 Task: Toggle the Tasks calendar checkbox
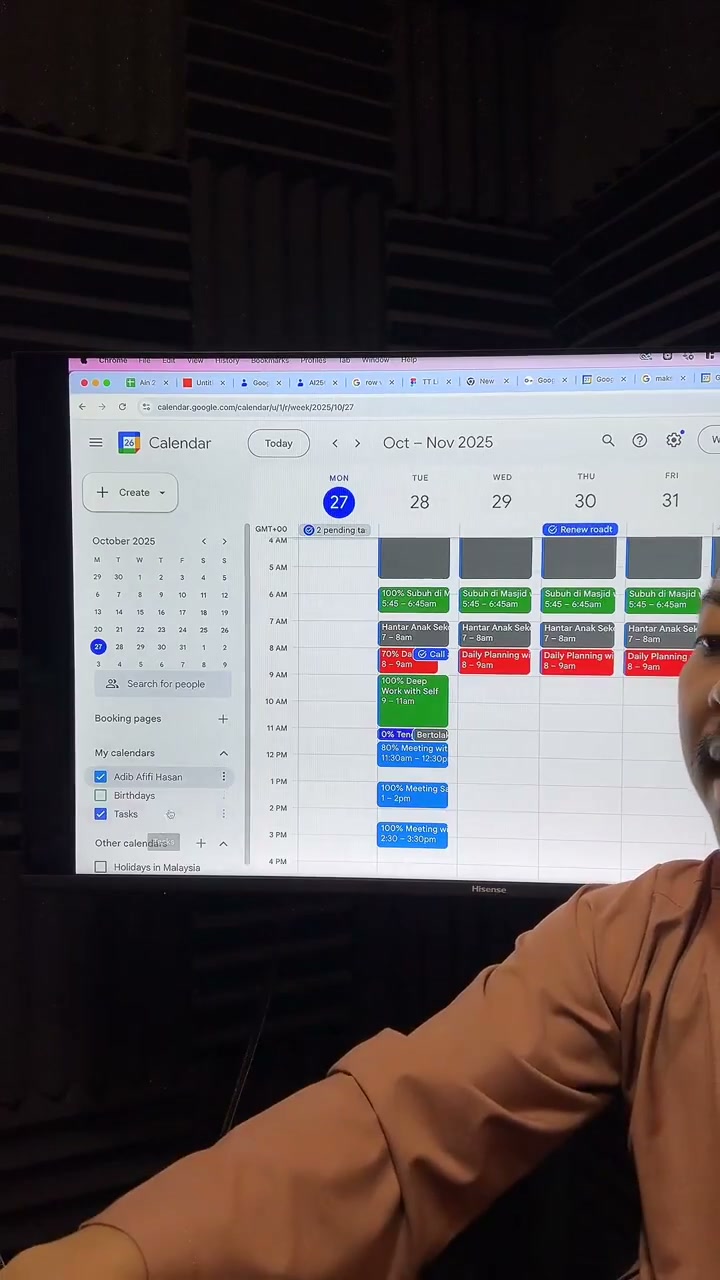(101, 814)
